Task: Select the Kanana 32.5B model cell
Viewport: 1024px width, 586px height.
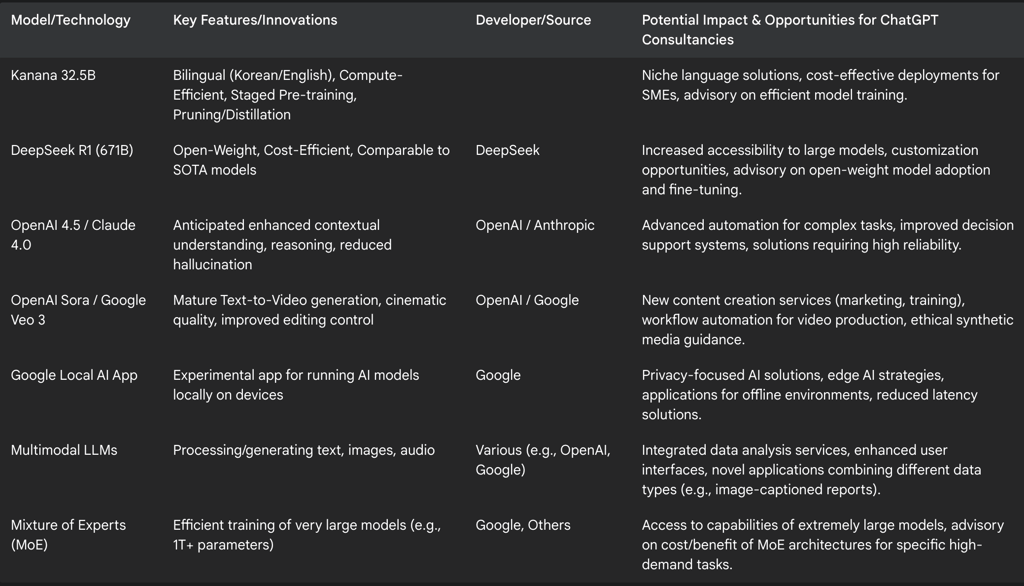Action: coord(53,75)
